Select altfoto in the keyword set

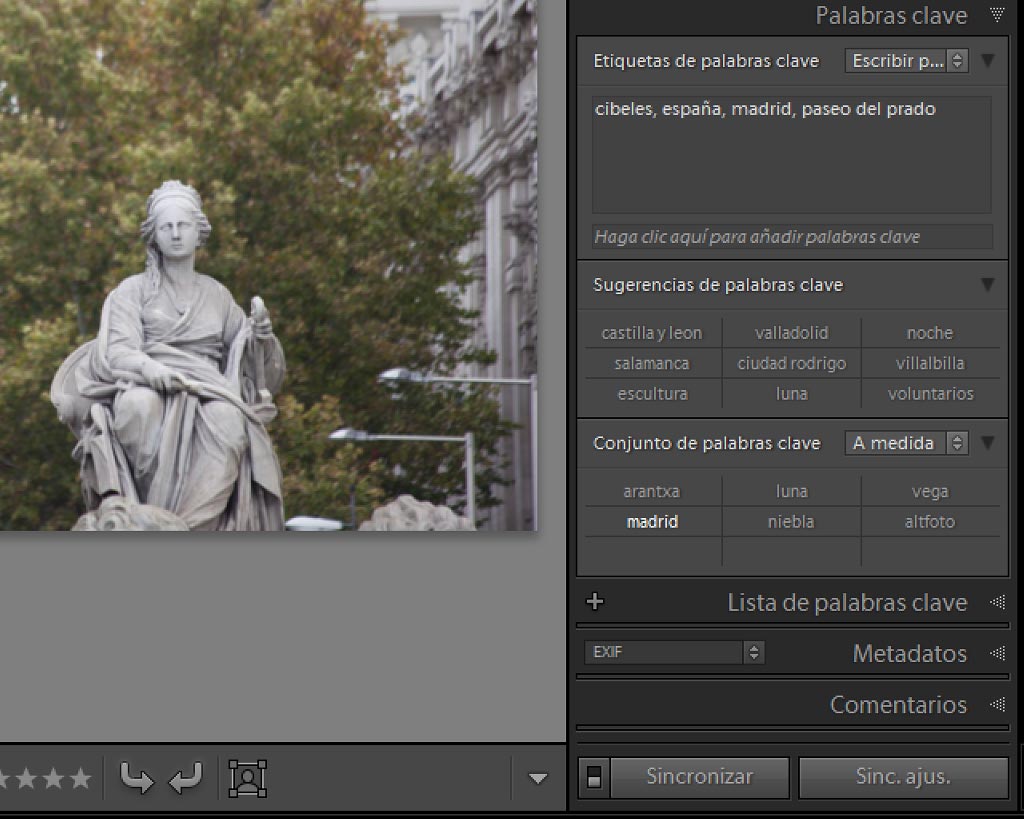(930, 522)
